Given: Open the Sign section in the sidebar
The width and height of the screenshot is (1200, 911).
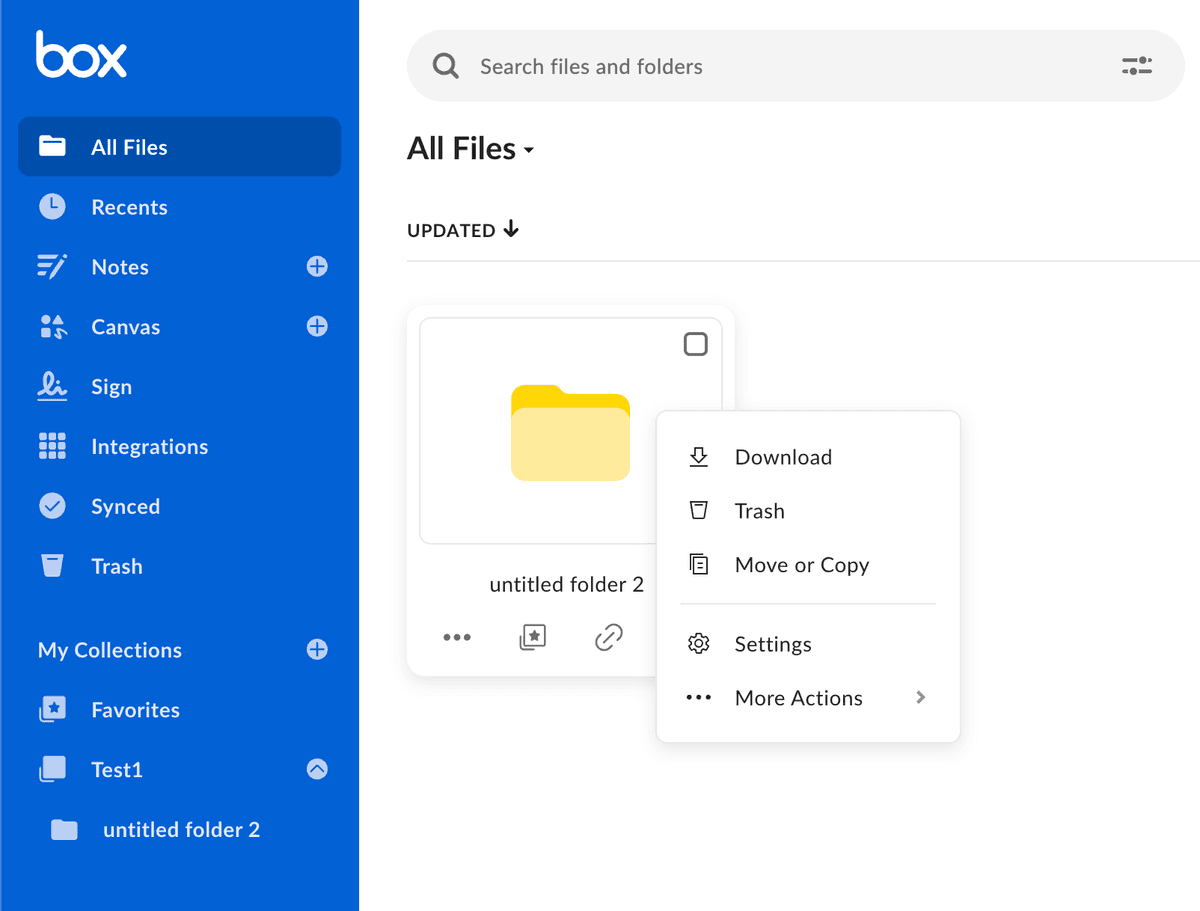Looking at the screenshot, I should click(113, 386).
